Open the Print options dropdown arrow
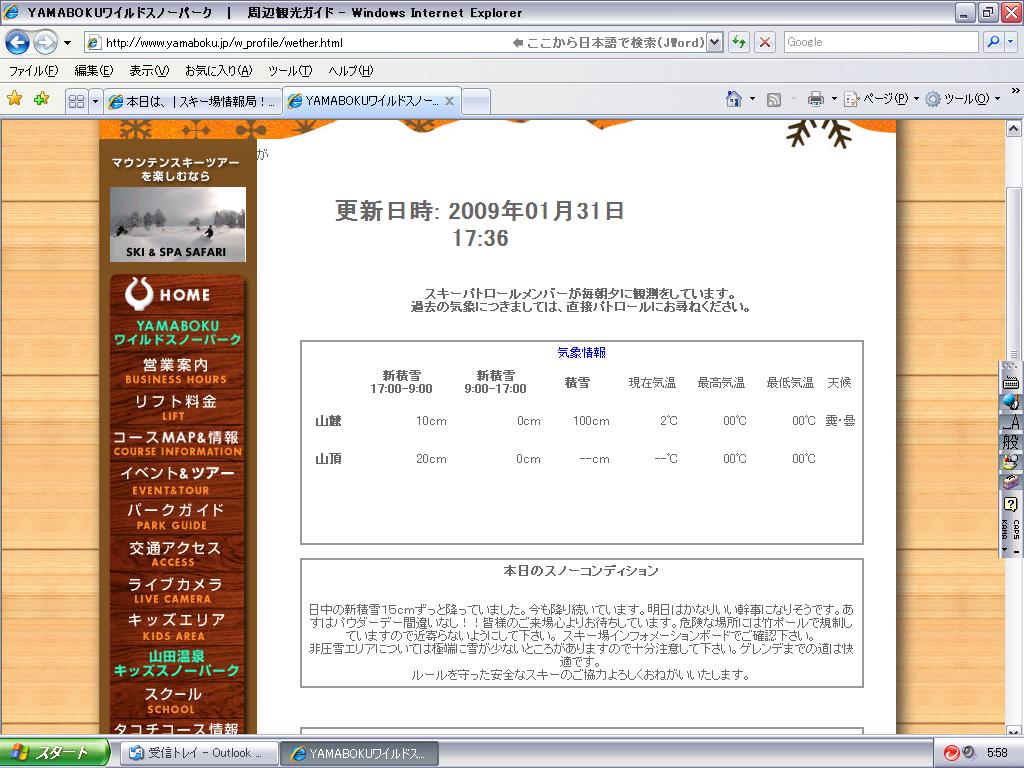The width and height of the screenshot is (1024, 768). pos(834,99)
